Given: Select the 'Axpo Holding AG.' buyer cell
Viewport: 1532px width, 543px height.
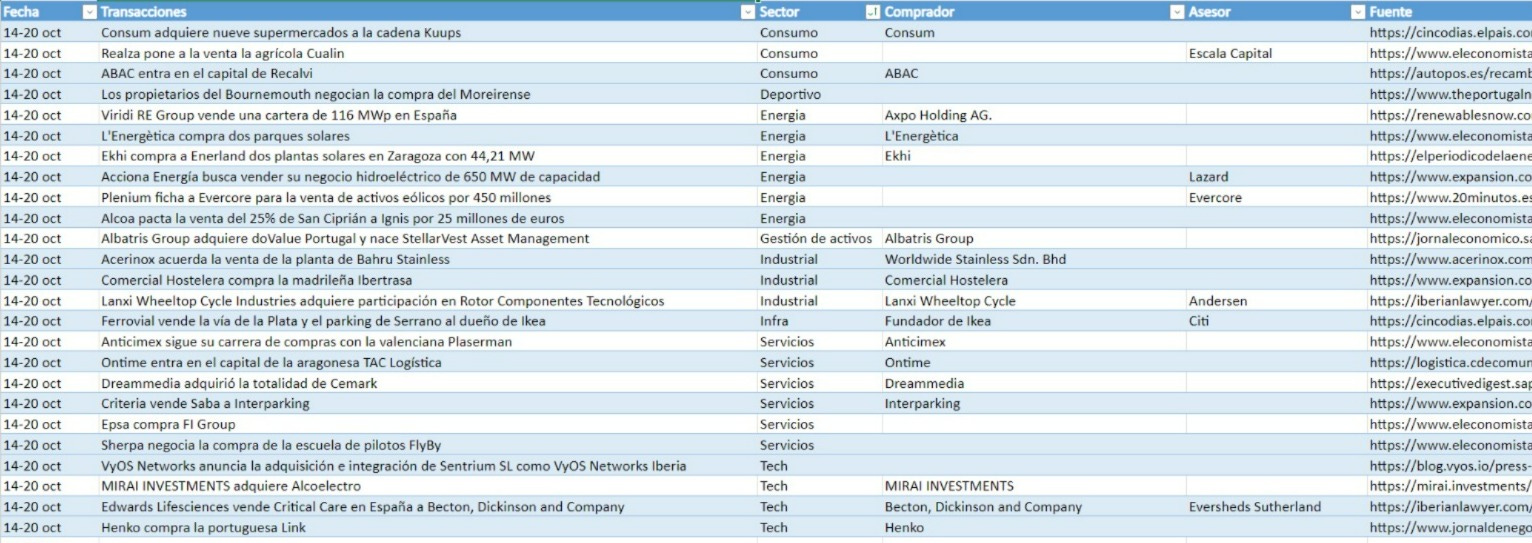Looking at the screenshot, I should tap(1034, 115).
